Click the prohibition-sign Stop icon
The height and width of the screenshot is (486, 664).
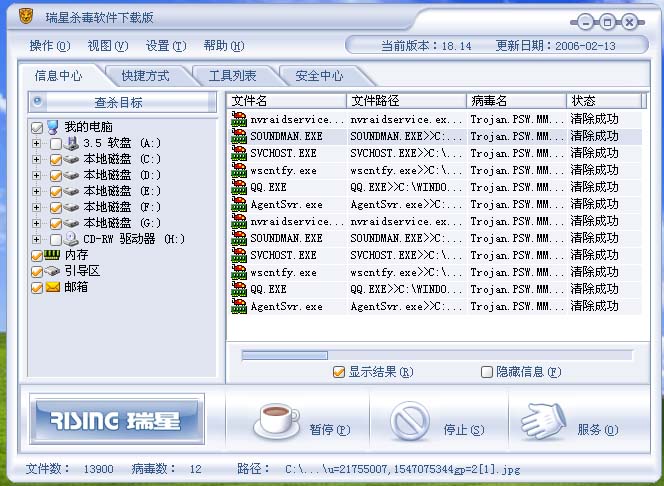409,421
